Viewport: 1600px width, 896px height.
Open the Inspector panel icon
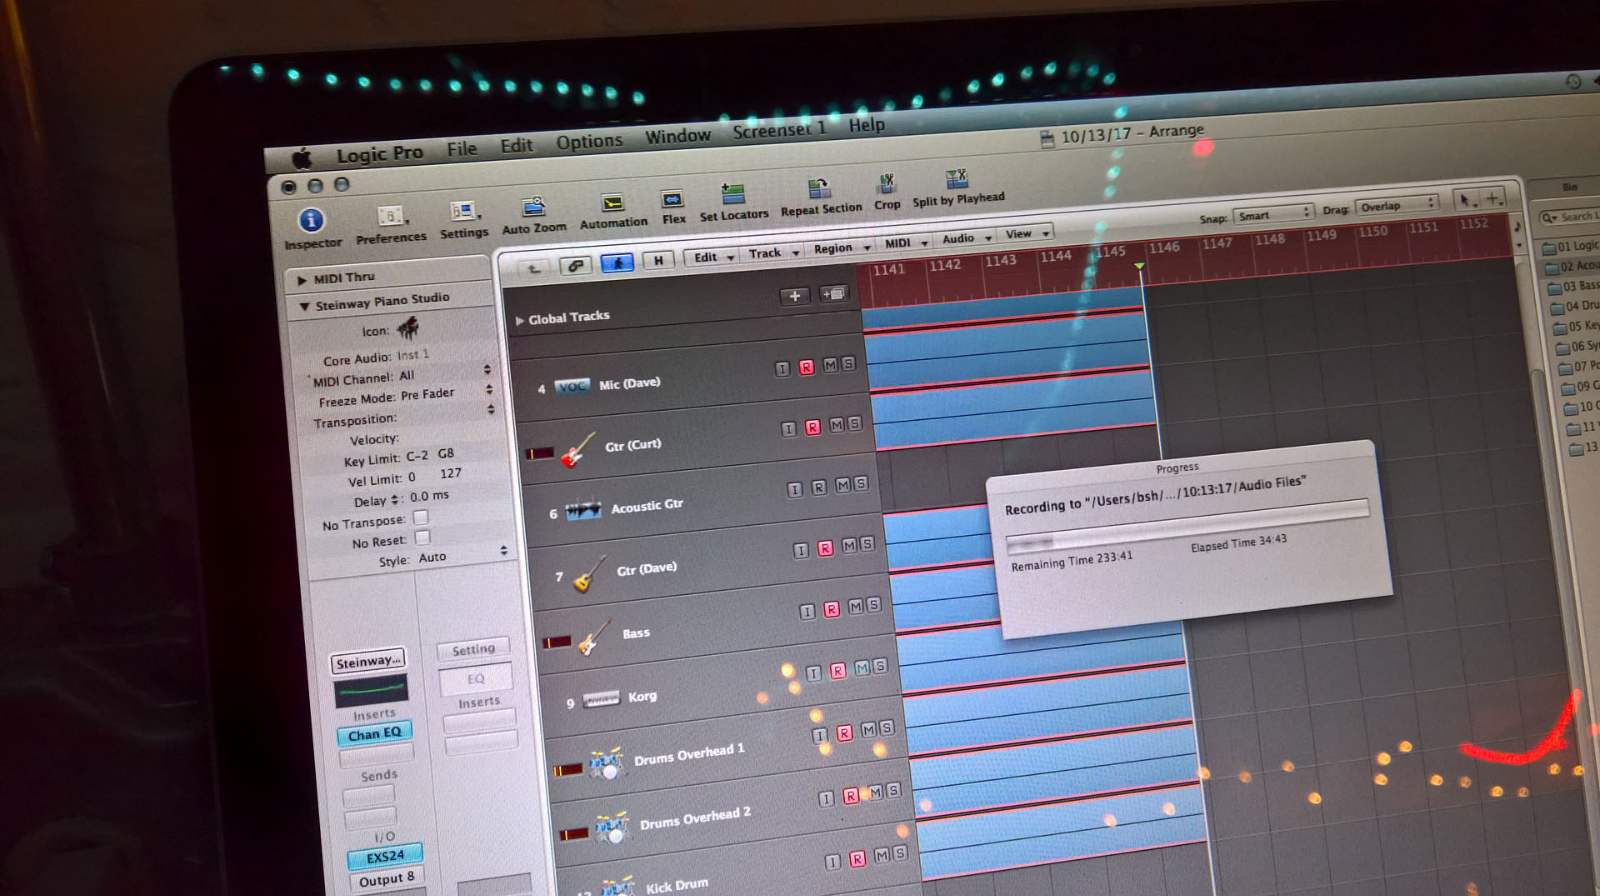coord(311,220)
